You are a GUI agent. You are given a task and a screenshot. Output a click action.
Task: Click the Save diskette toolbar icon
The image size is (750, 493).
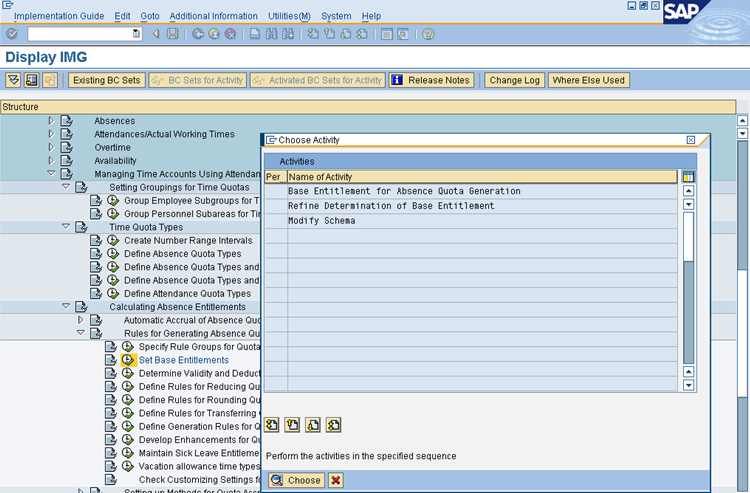pyautogui.click(x=173, y=34)
